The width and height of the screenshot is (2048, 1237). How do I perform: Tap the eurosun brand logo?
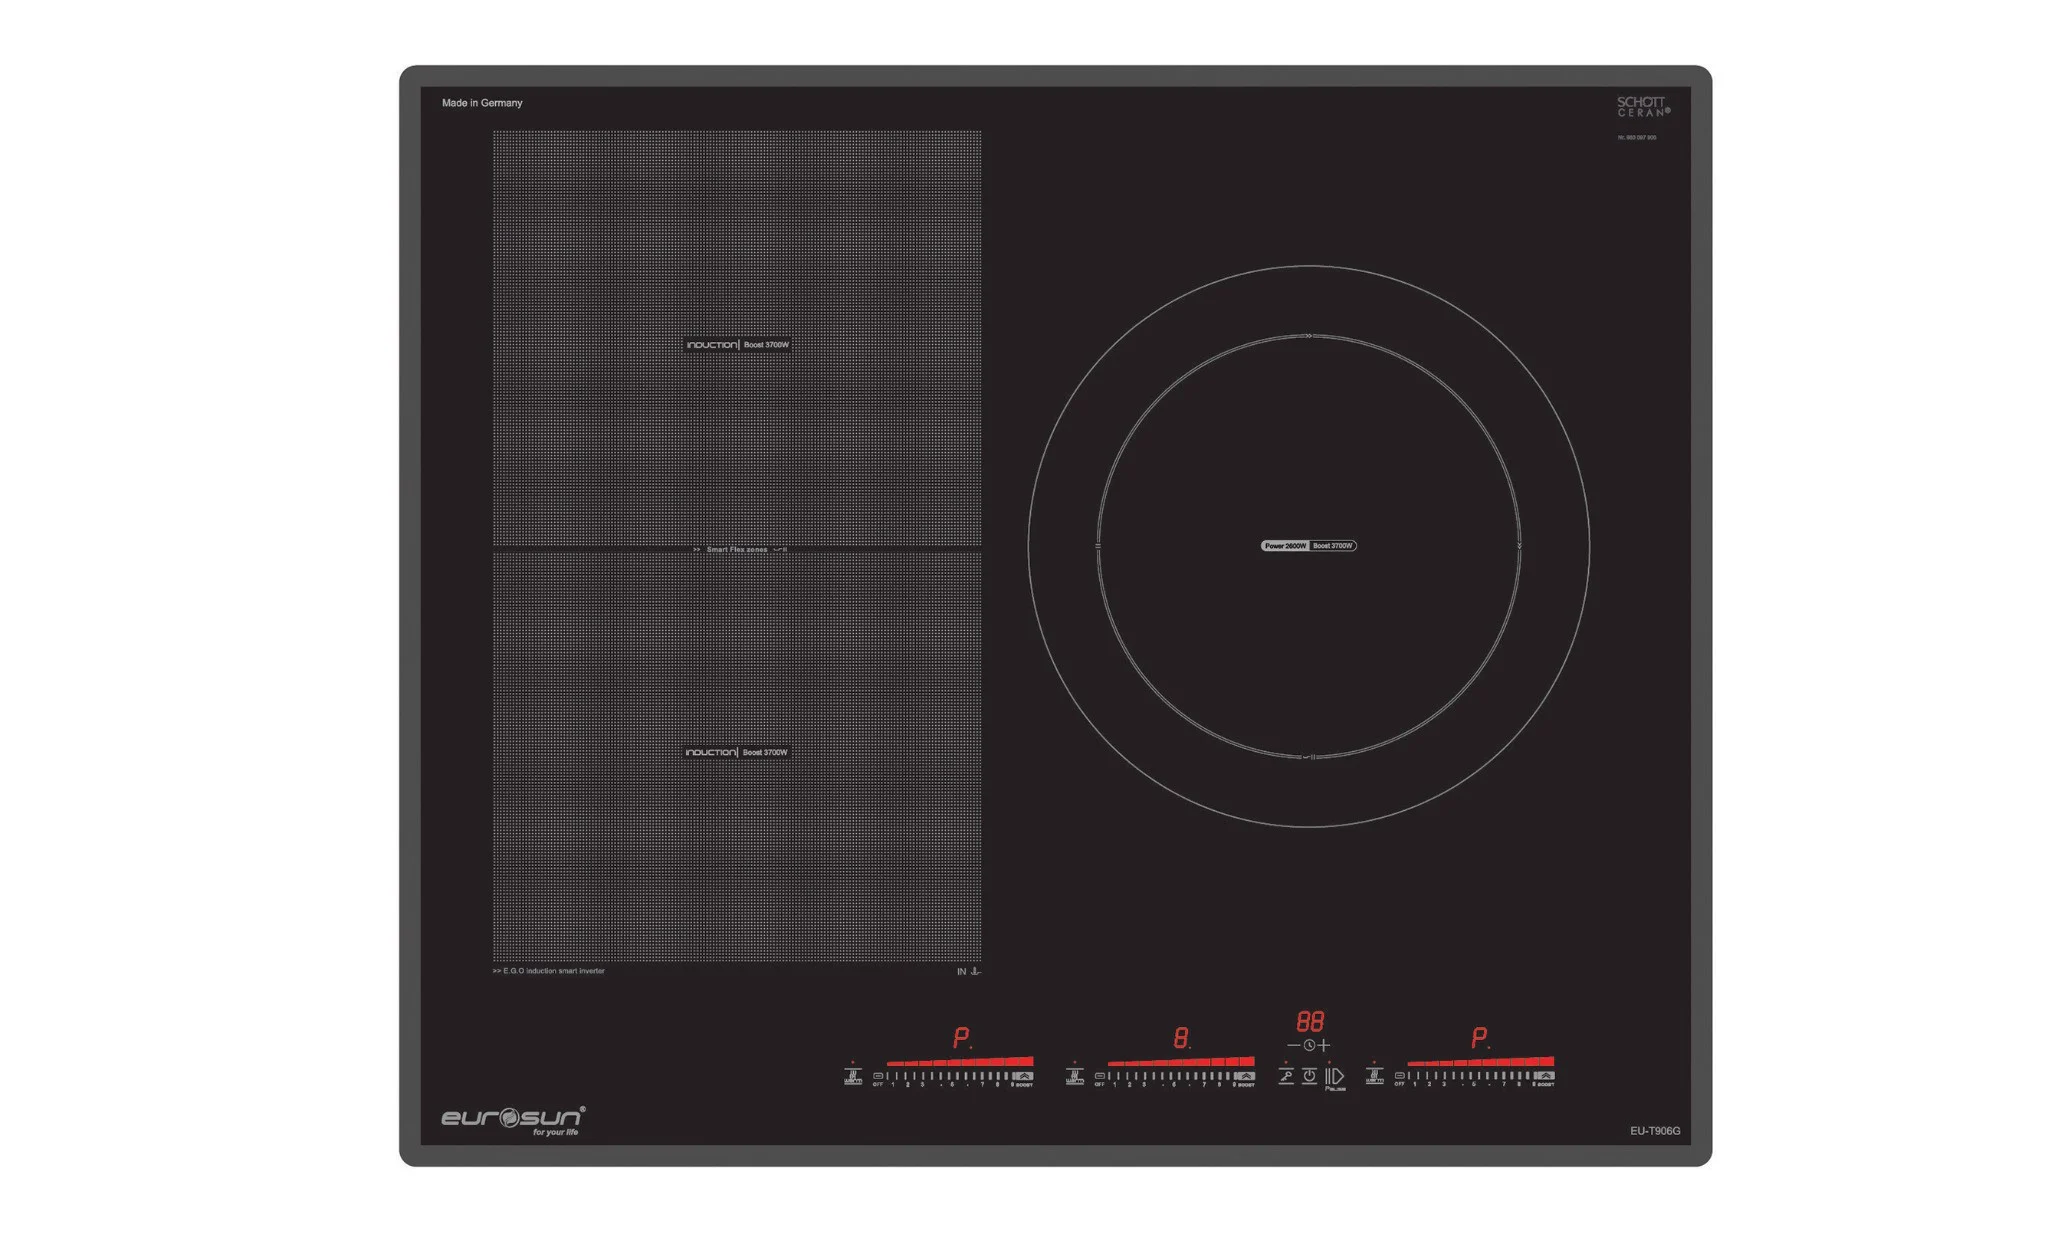point(512,1118)
